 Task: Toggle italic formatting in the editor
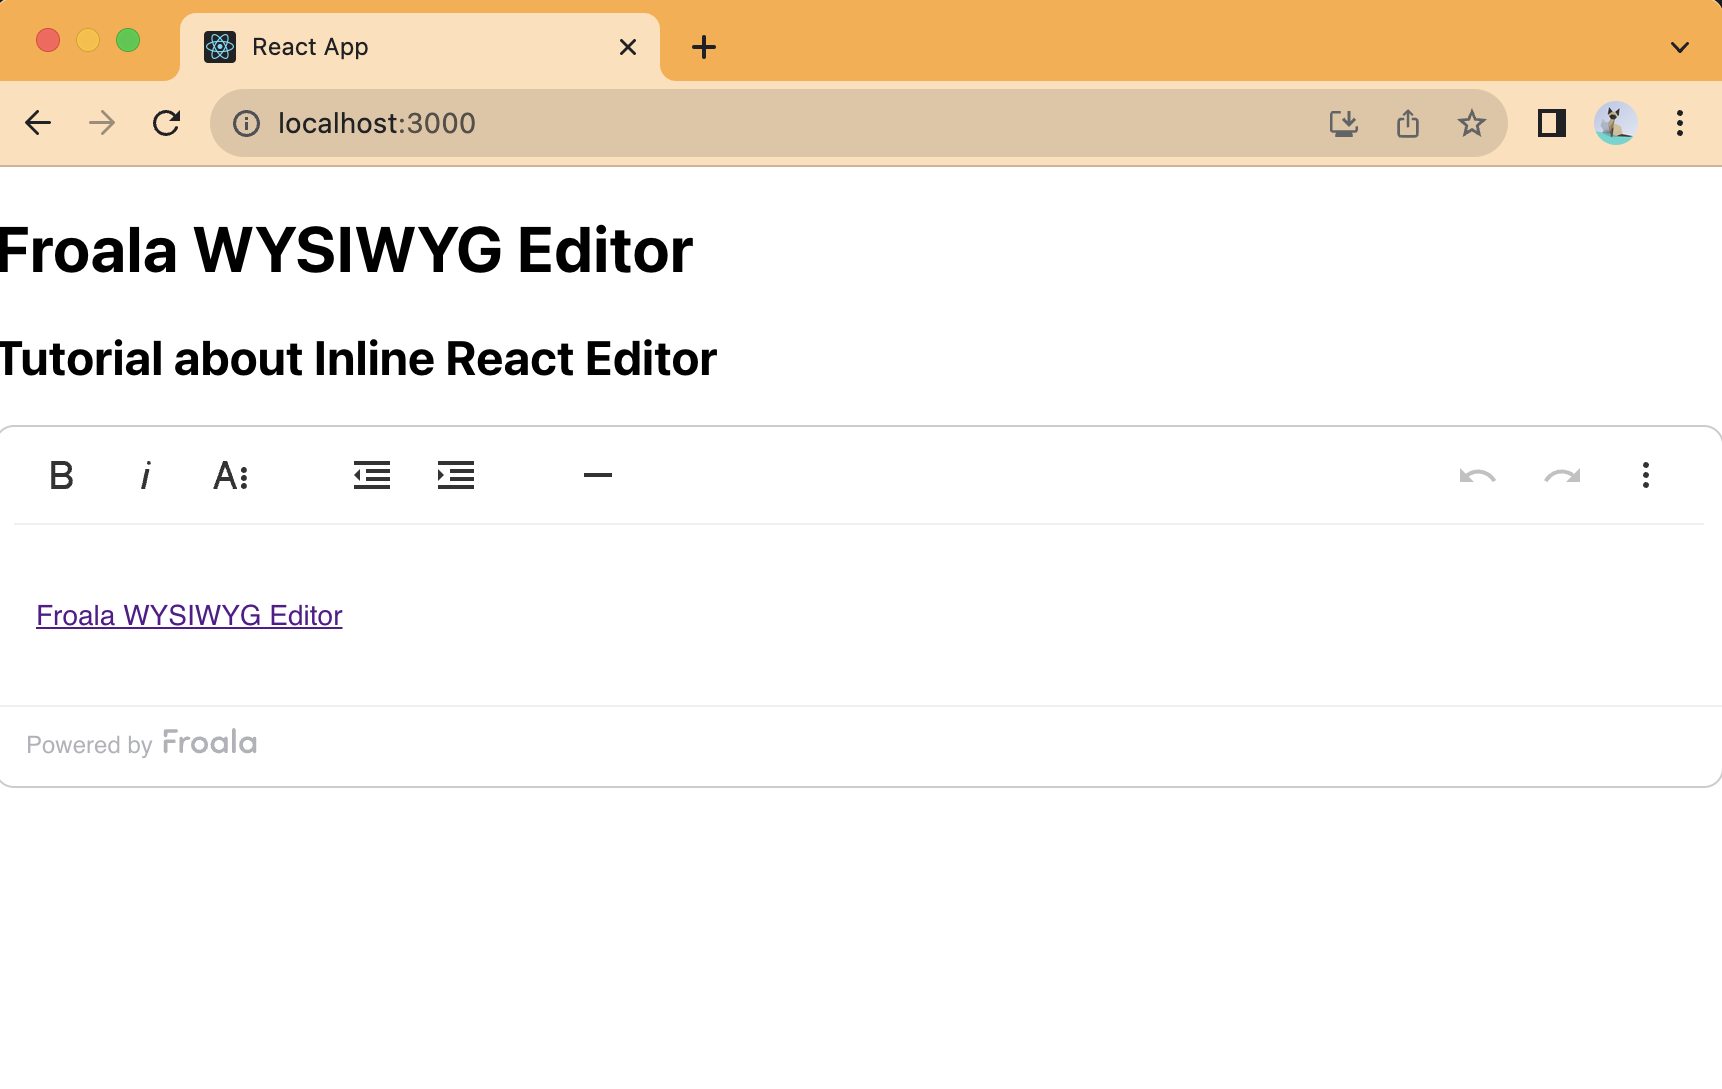tap(146, 475)
